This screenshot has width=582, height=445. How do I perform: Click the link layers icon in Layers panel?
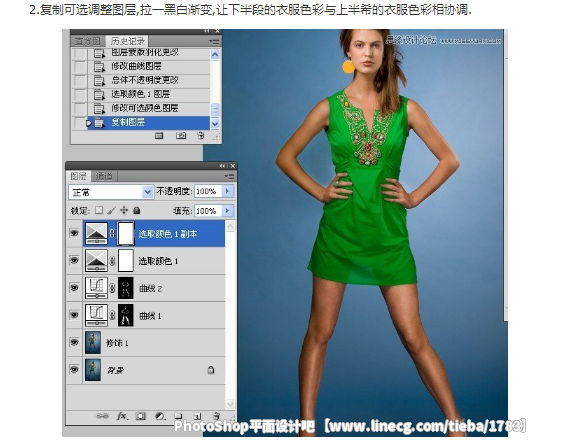[102, 416]
